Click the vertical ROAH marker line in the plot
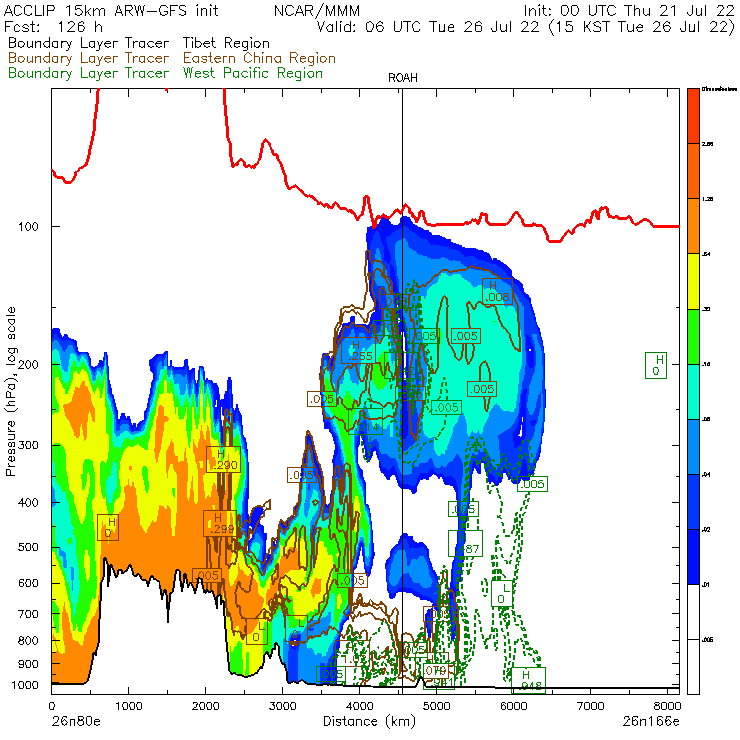 click(x=403, y=391)
